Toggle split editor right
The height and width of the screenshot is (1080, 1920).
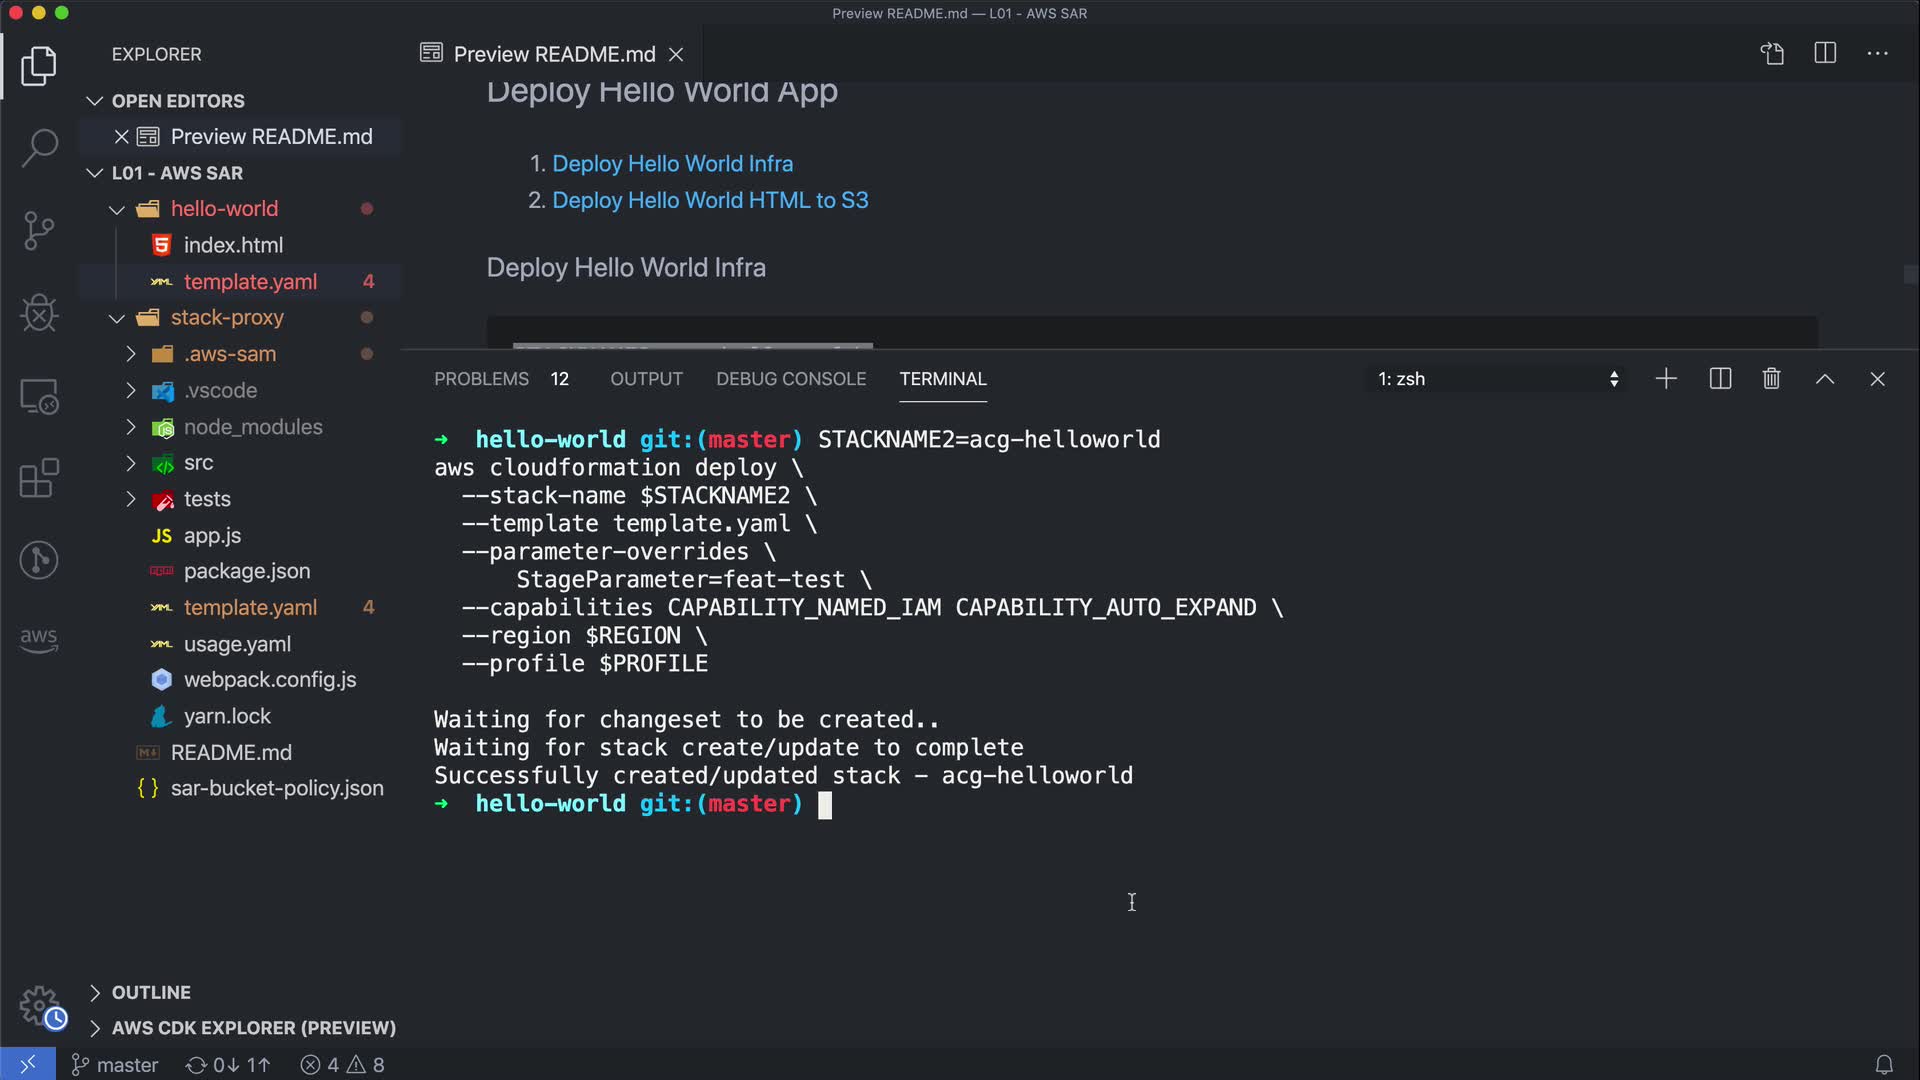pos(1824,53)
